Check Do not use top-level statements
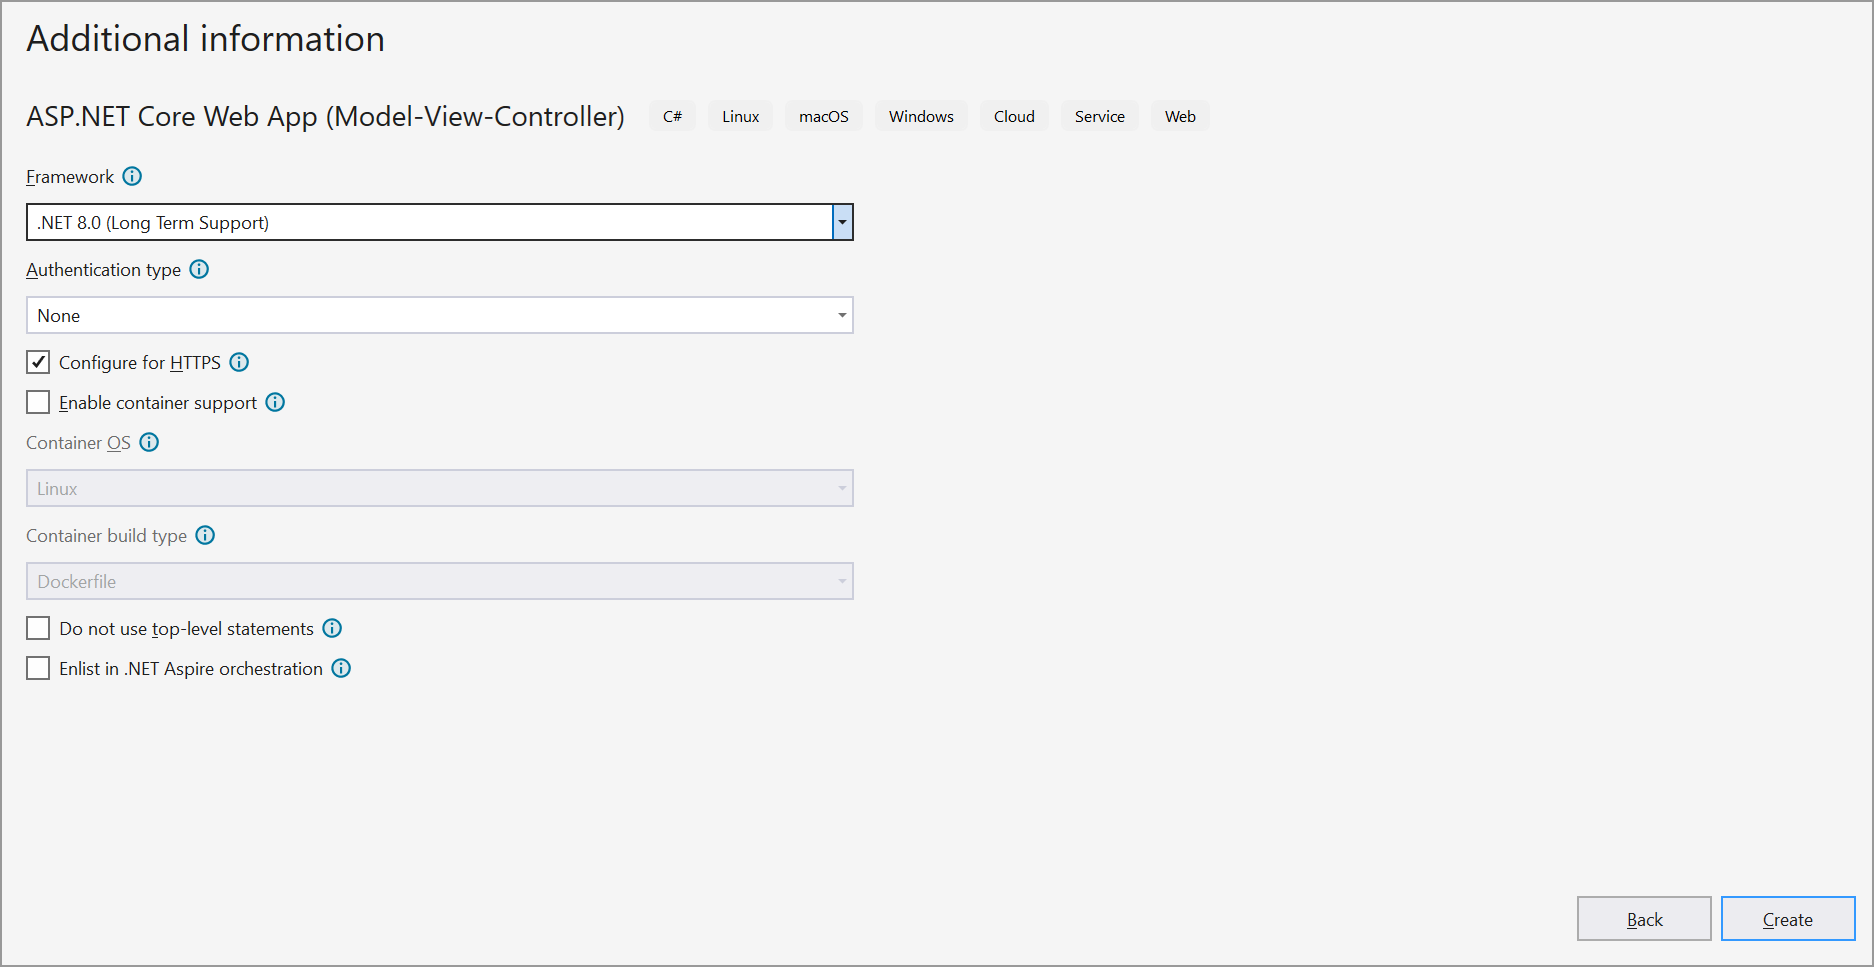The height and width of the screenshot is (967, 1874). tap(38, 628)
